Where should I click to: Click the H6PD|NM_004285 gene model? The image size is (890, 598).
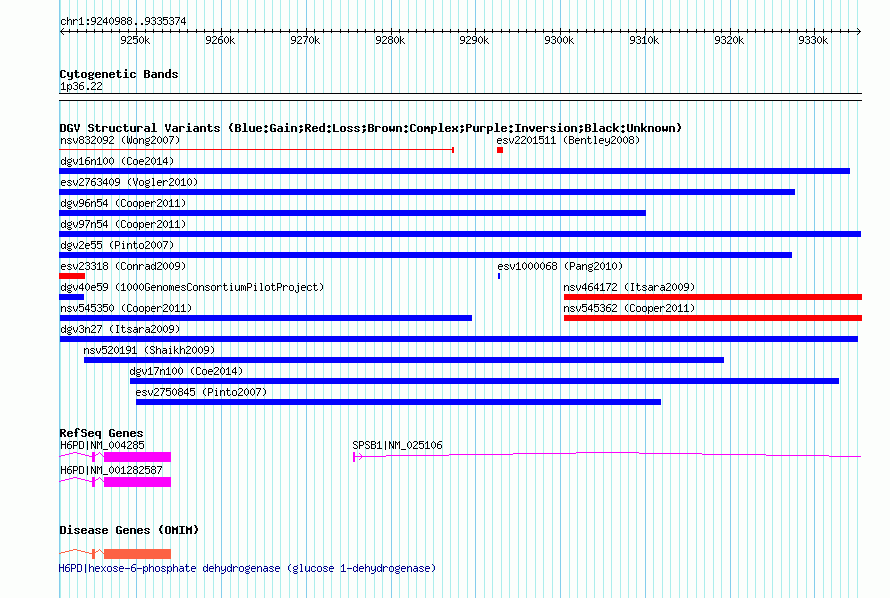[x=115, y=457]
